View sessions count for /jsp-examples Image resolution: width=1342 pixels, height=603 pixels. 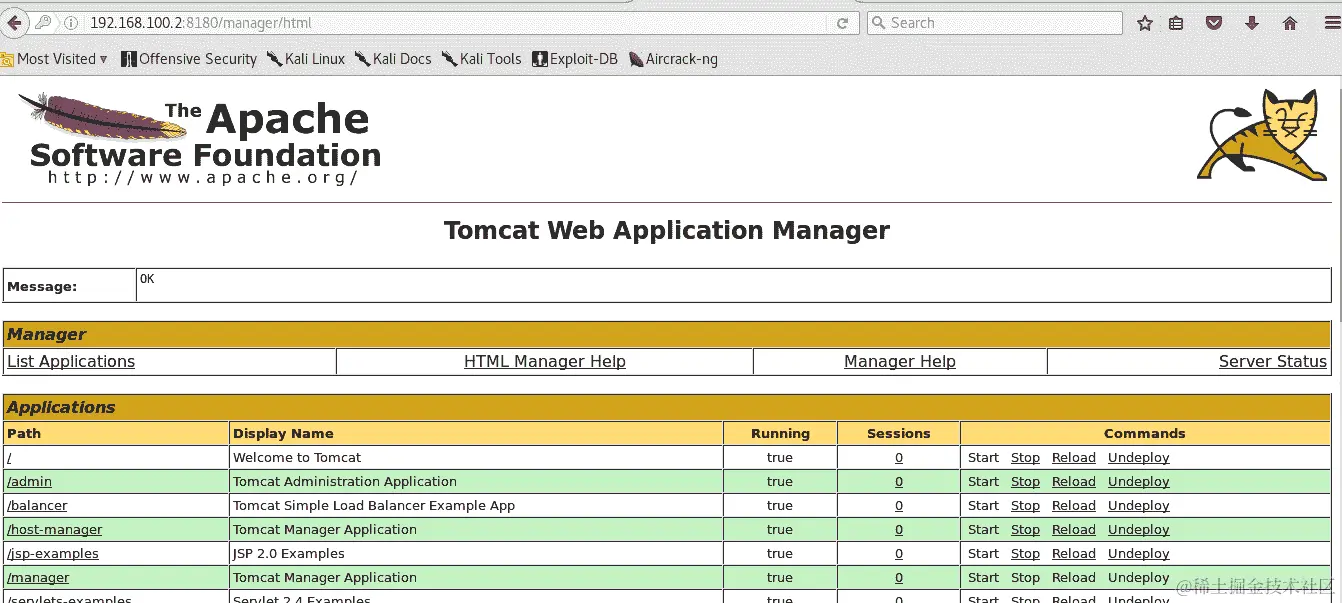click(x=899, y=554)
